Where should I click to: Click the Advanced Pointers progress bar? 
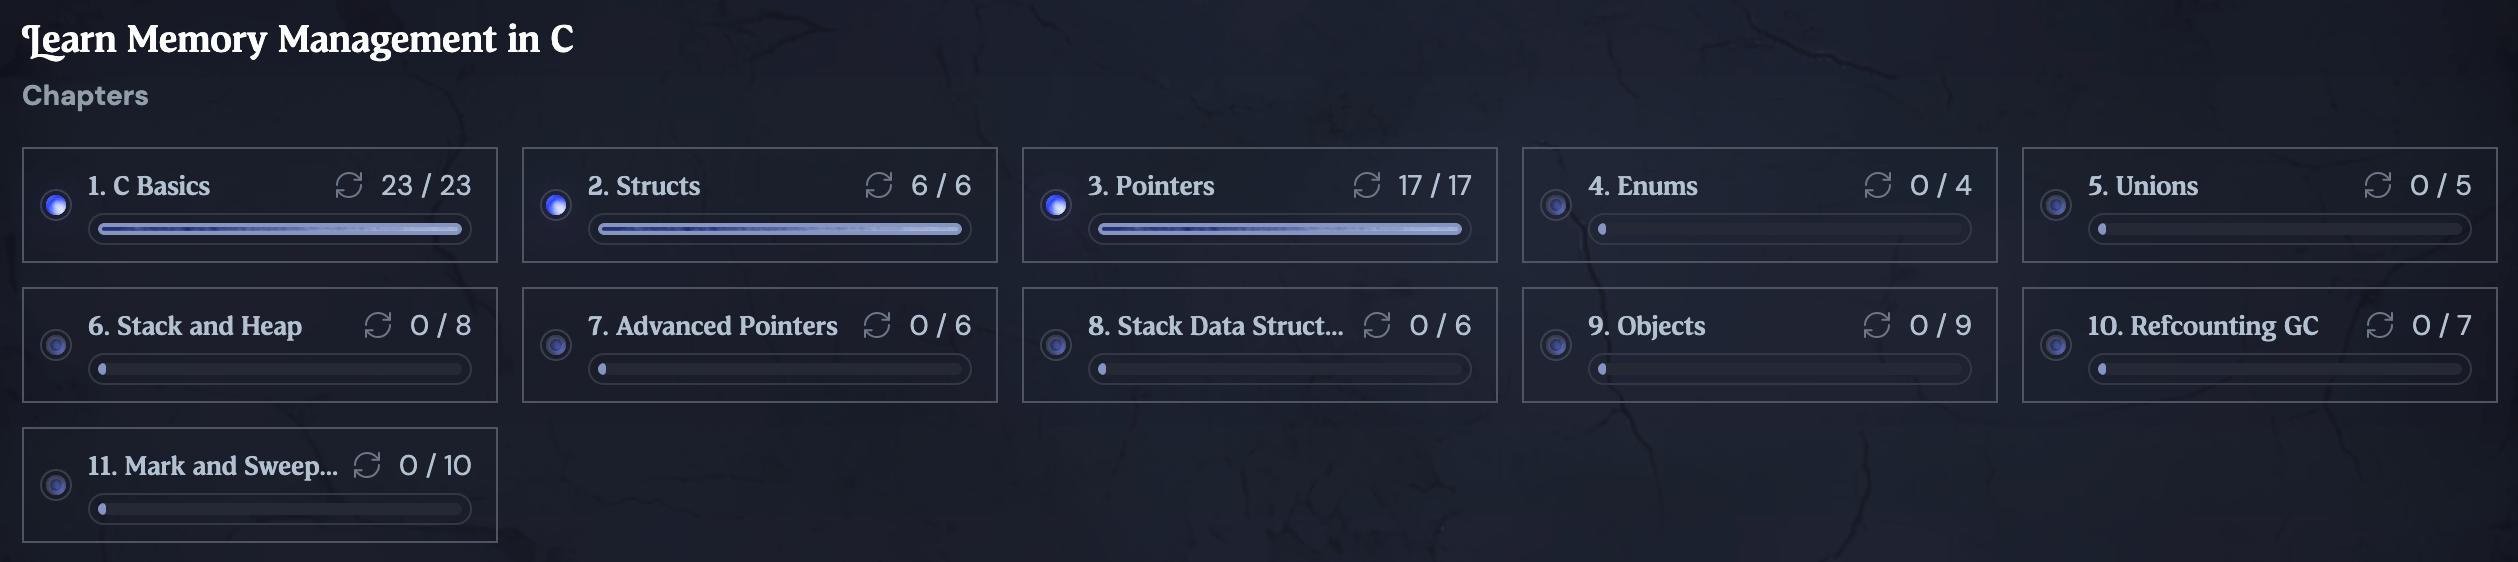tap(780, 369)
